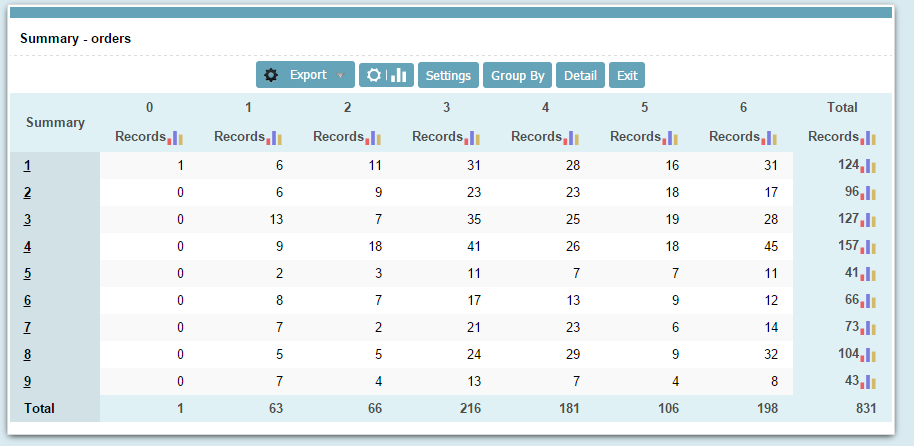Click chart icon beside total 124
914x446 pixels.
(x=867, y=166)
